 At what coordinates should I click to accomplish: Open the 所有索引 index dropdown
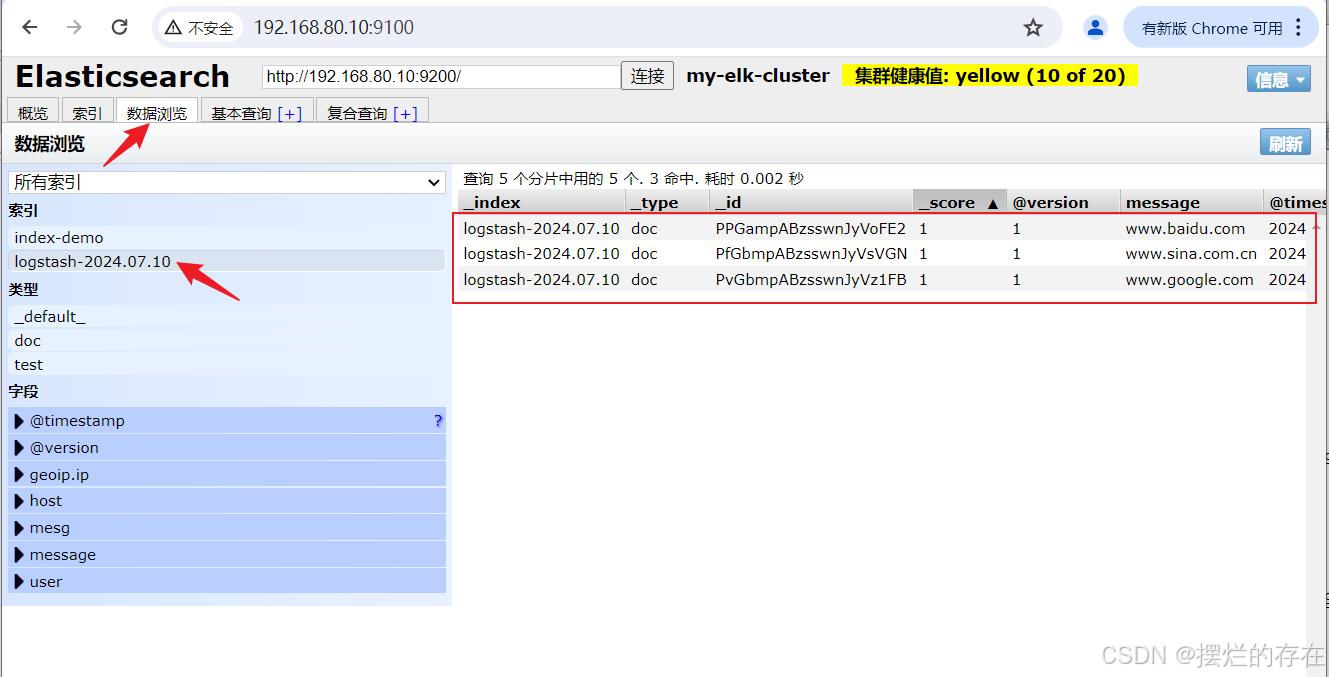[227, 183]
